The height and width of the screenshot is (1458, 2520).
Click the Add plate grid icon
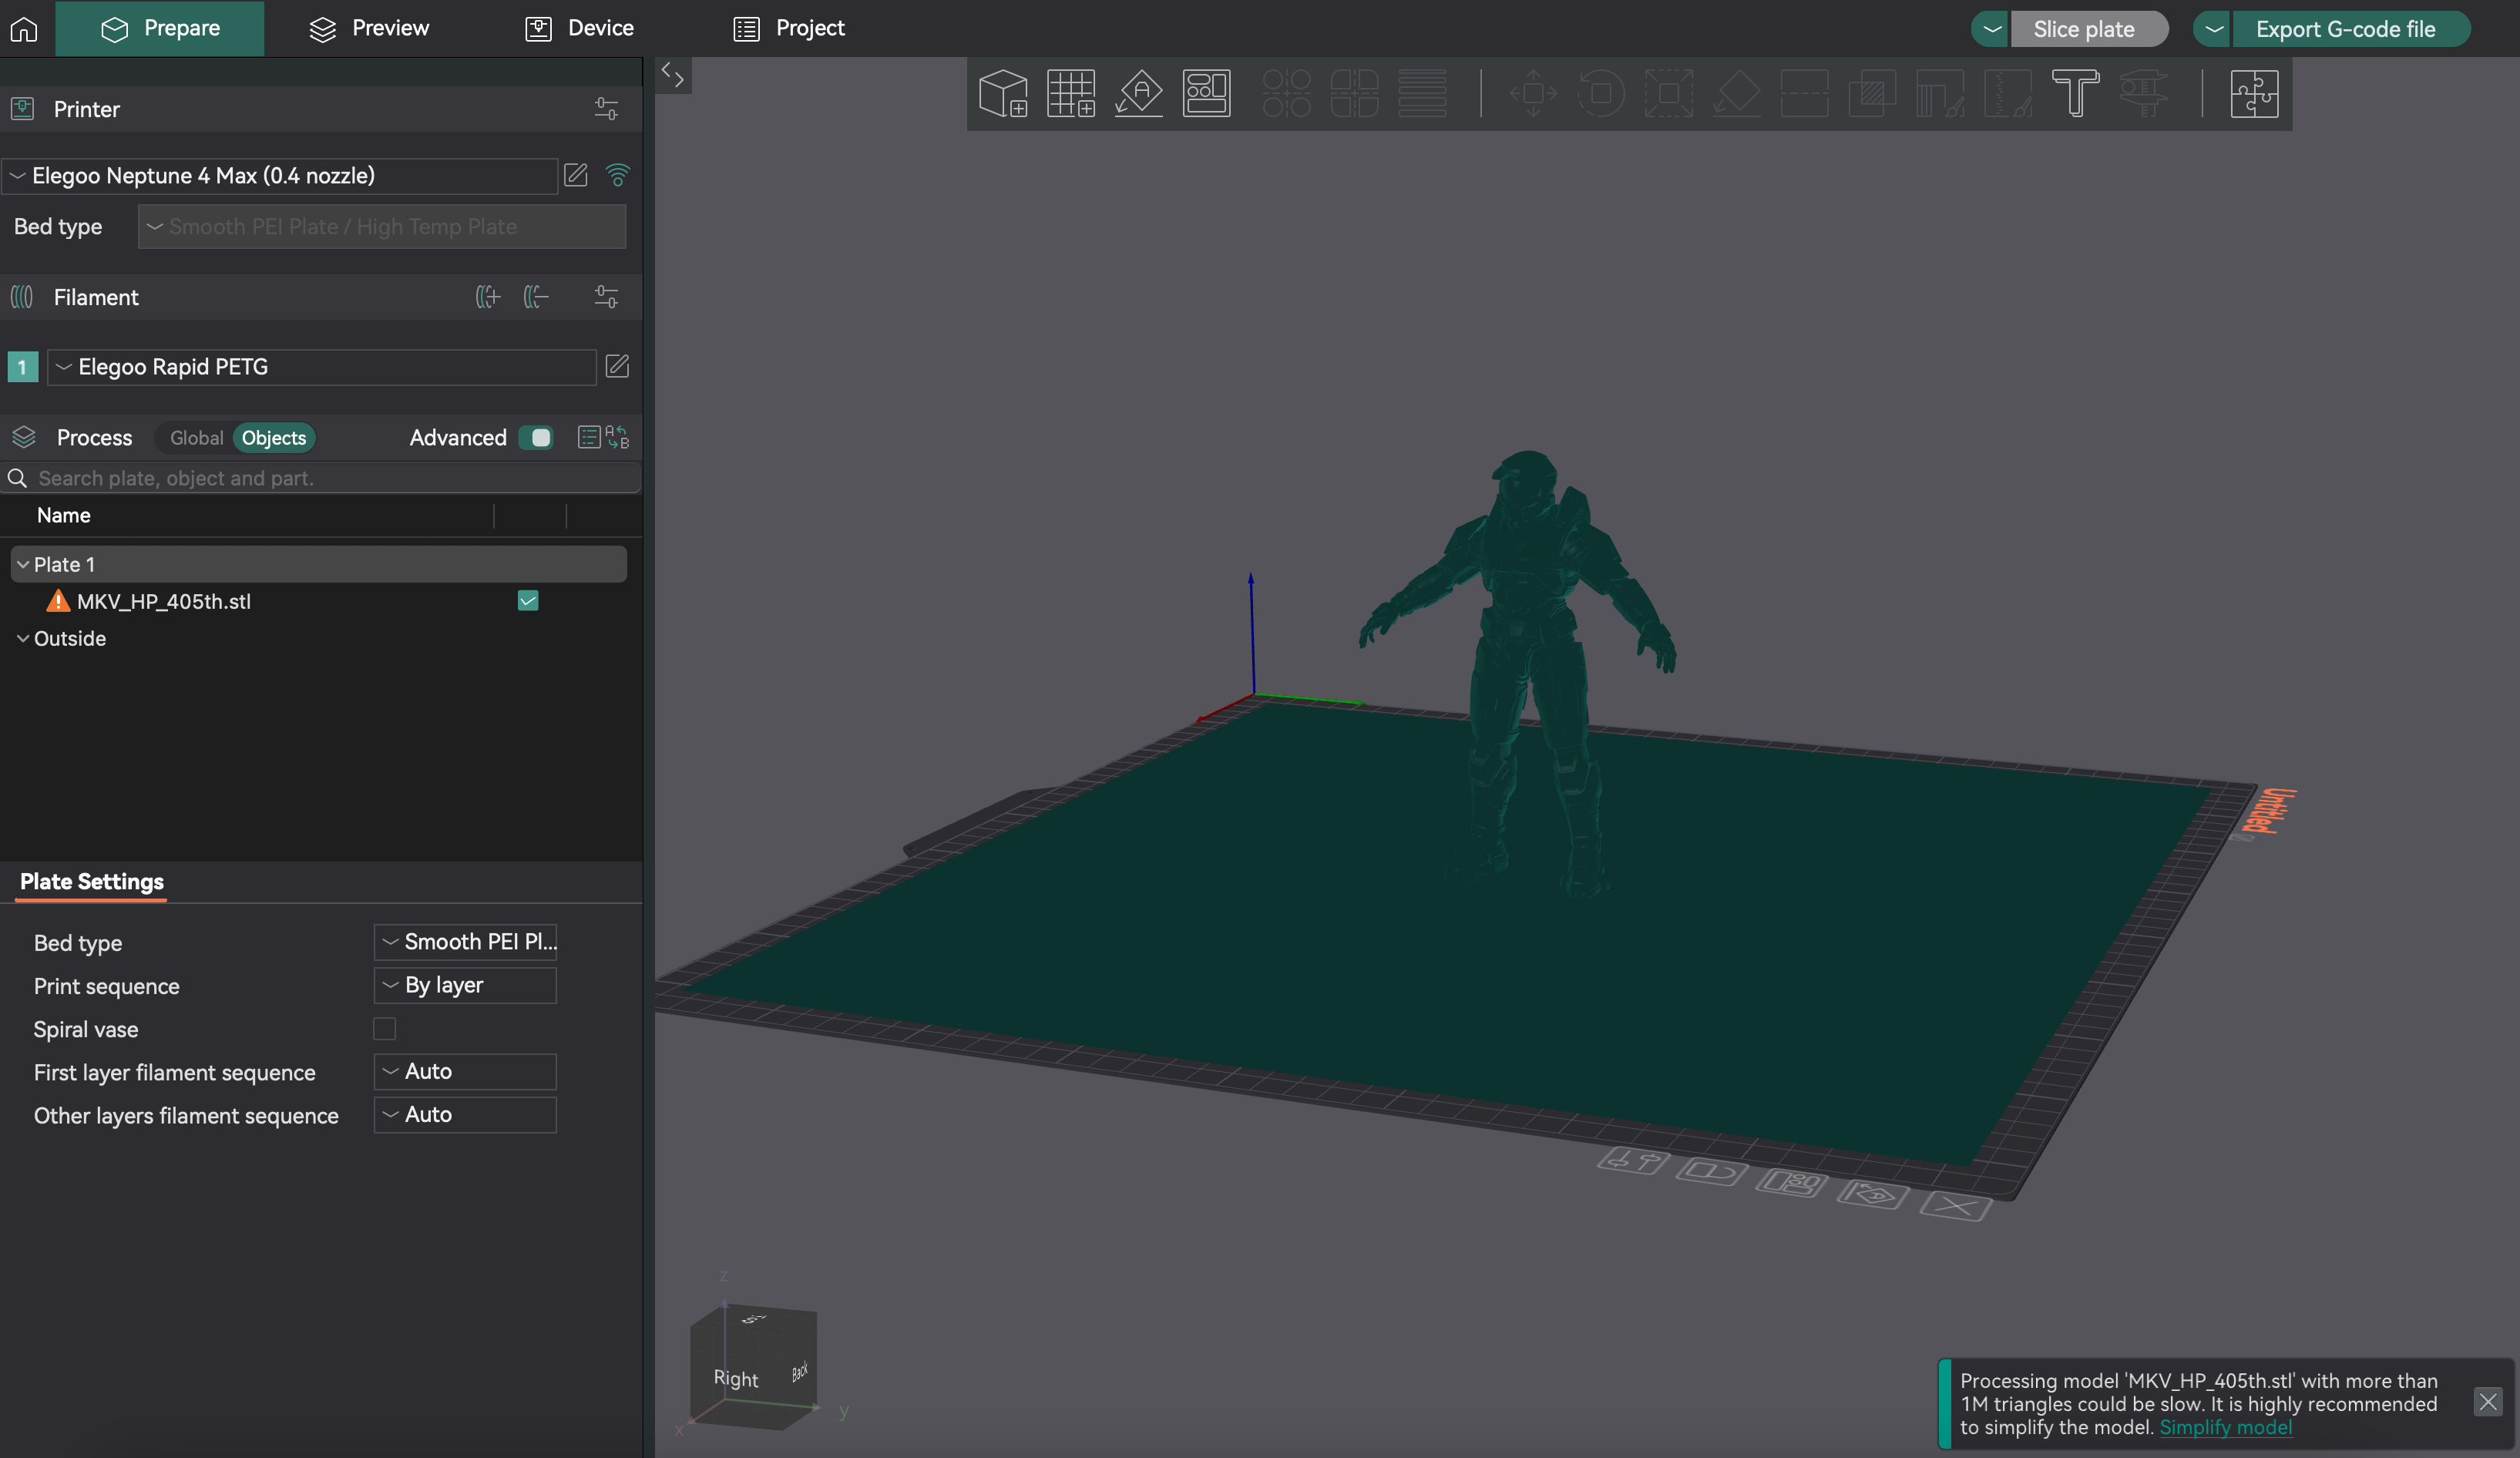tap(1070, 93)
